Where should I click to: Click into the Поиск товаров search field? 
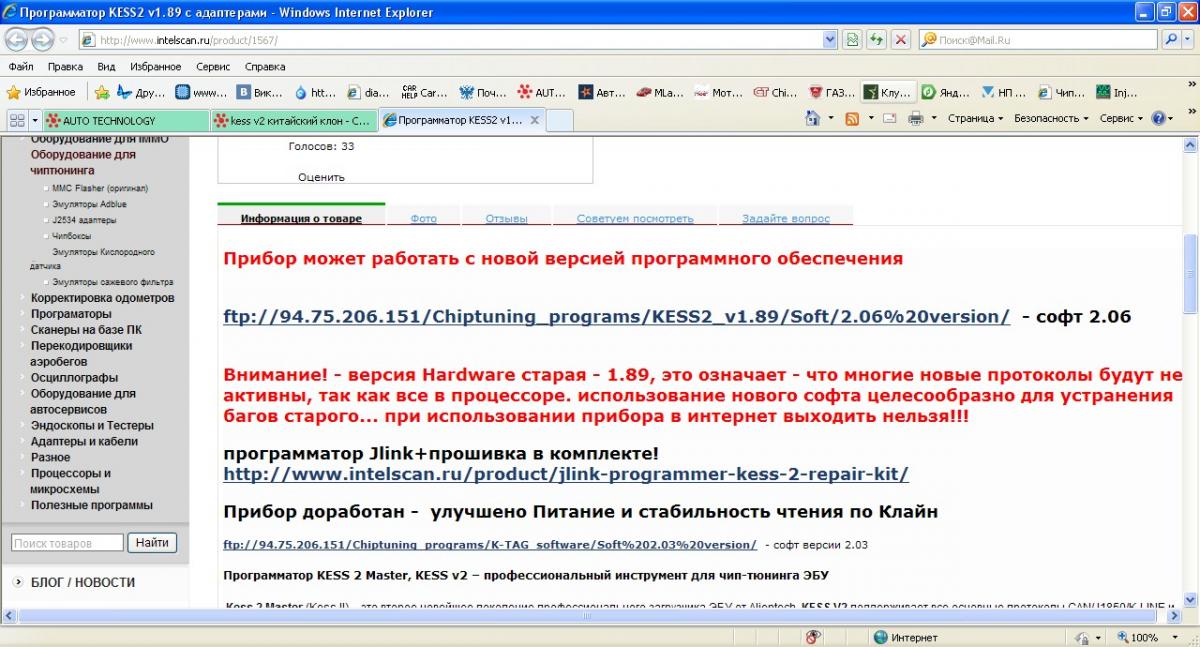click(68, 543)
